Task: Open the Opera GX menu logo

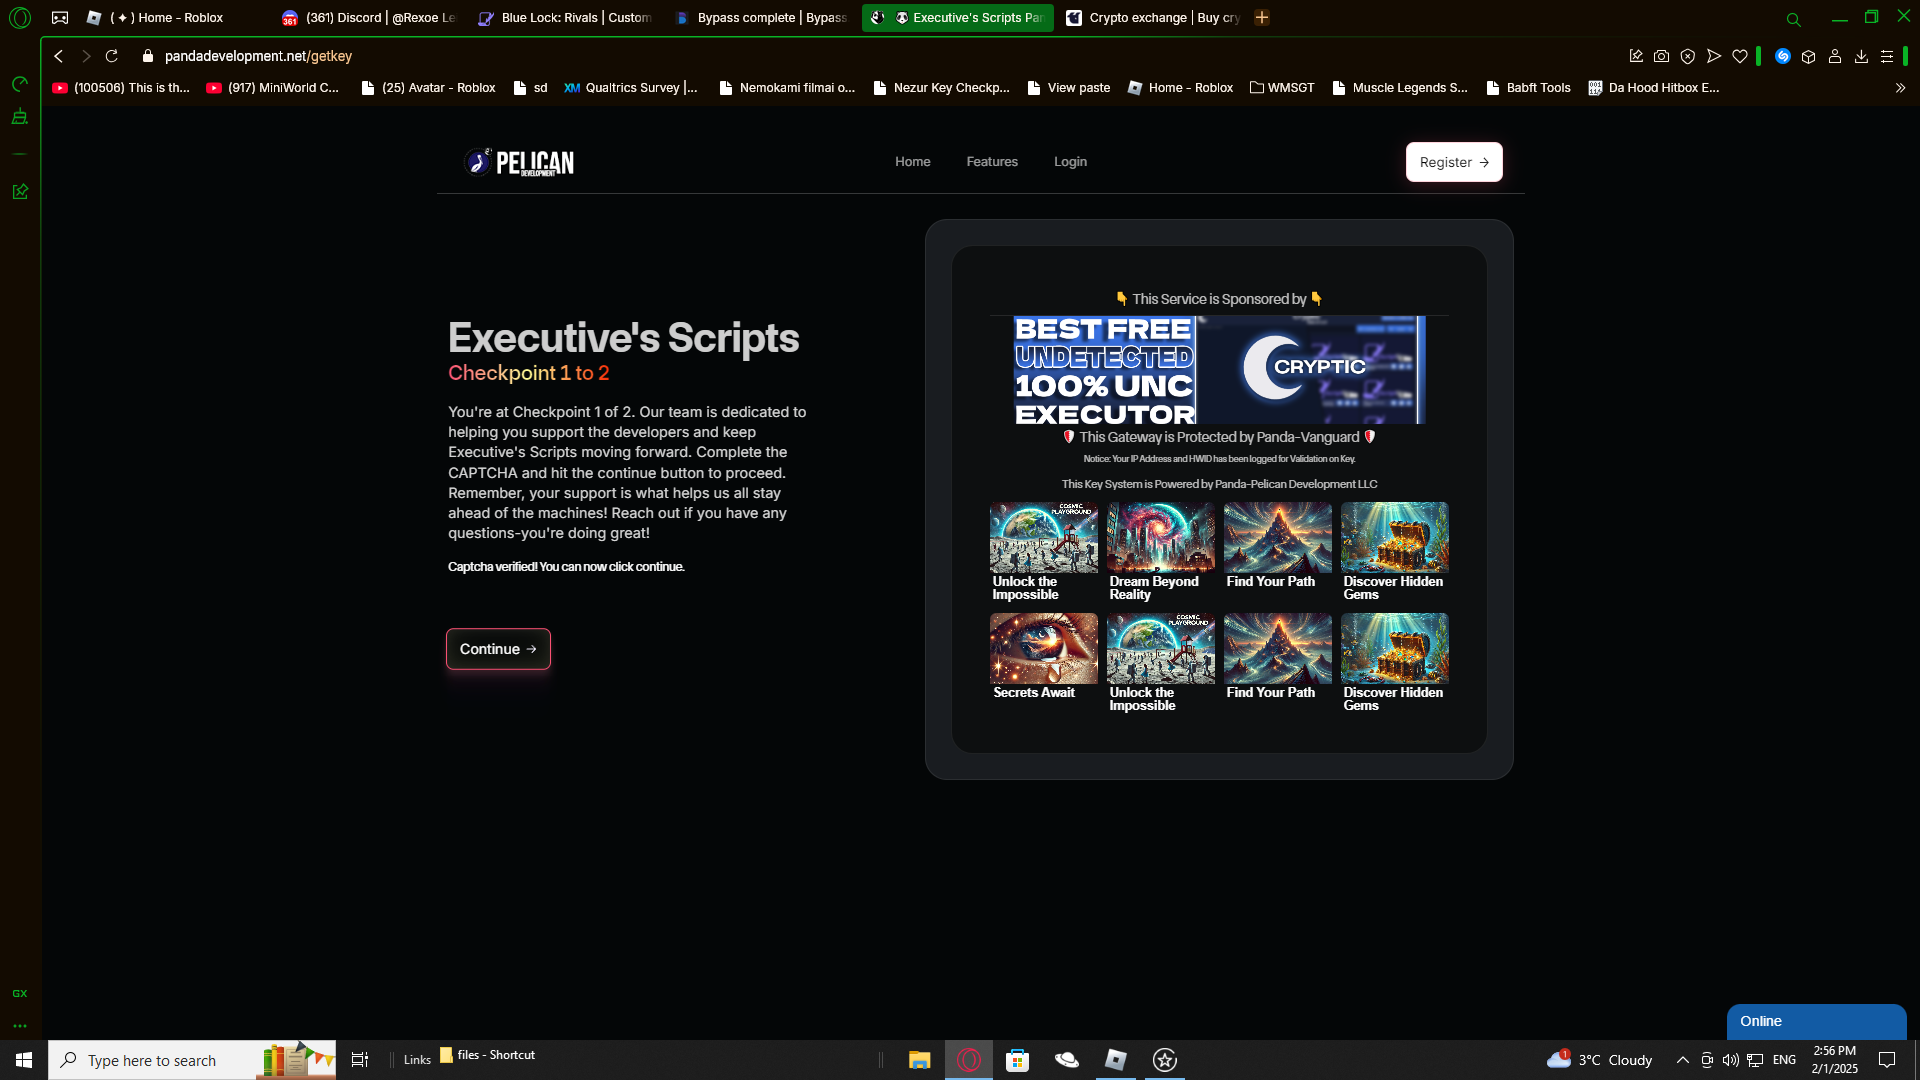Action: pyautogui.click(x=20, y=18)
